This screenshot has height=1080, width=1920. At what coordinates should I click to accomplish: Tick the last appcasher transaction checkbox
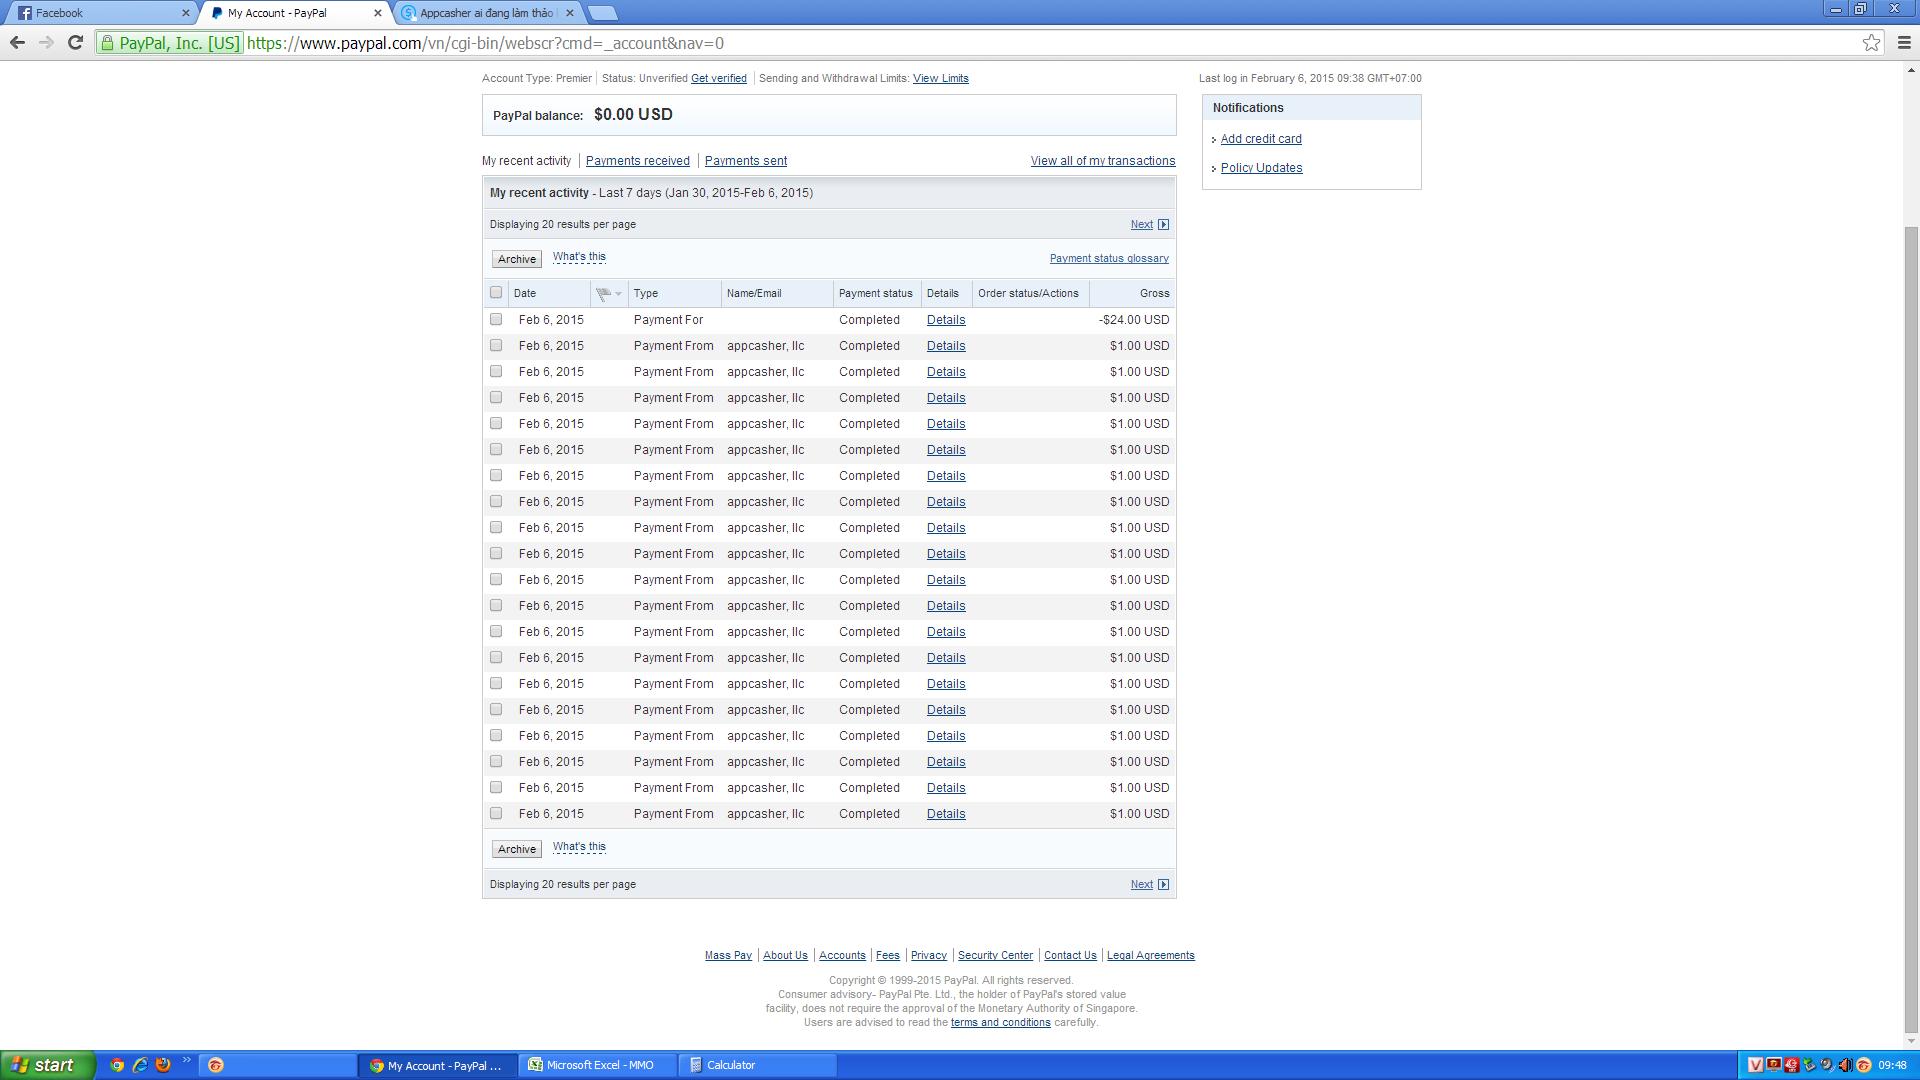(x=496, y=813)
